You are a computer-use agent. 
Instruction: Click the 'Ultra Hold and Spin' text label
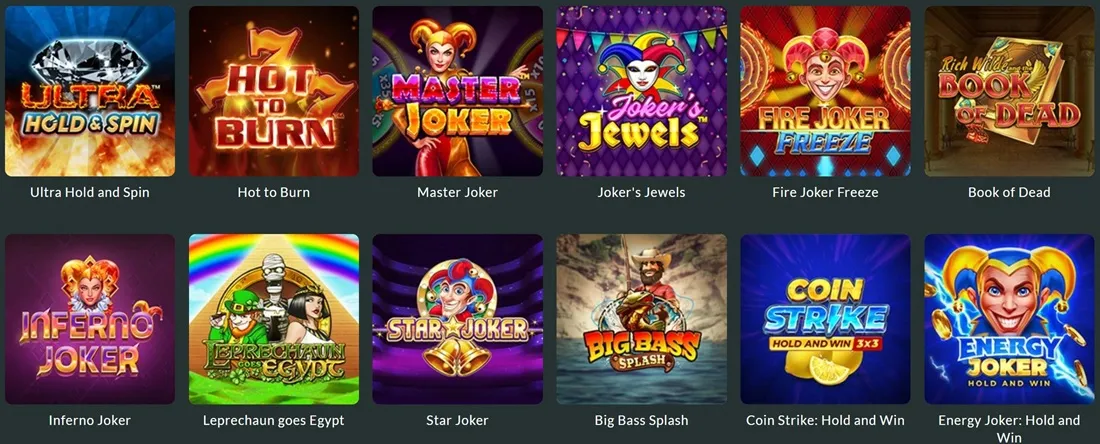coord(90,192)
